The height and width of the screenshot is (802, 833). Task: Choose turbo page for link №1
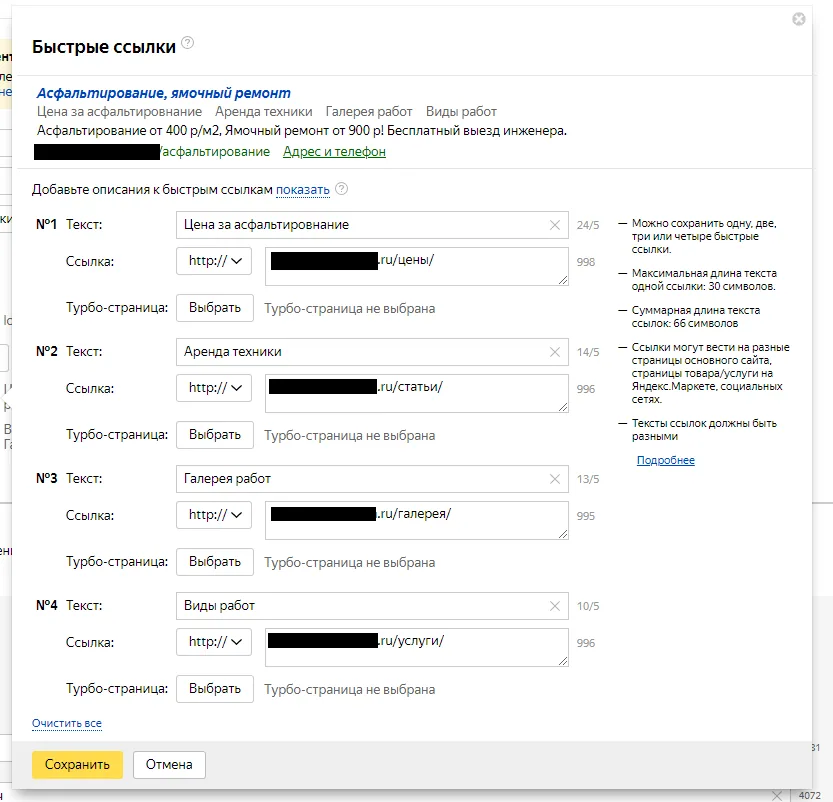(x=215, y=308)
